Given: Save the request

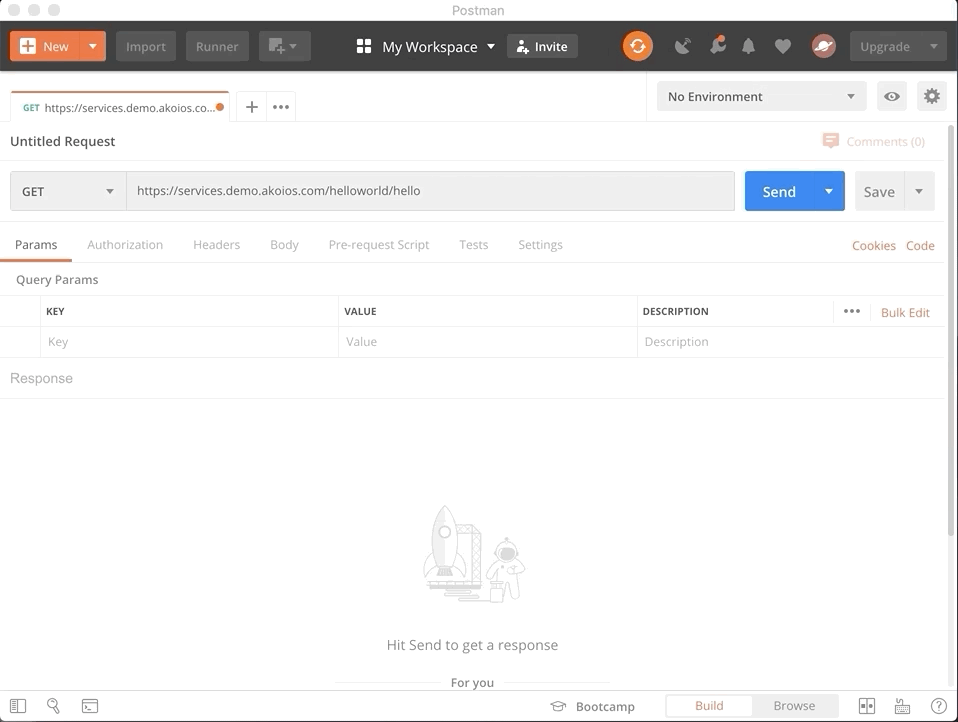Looking at the screenshot, I should (x=879, y=192).
